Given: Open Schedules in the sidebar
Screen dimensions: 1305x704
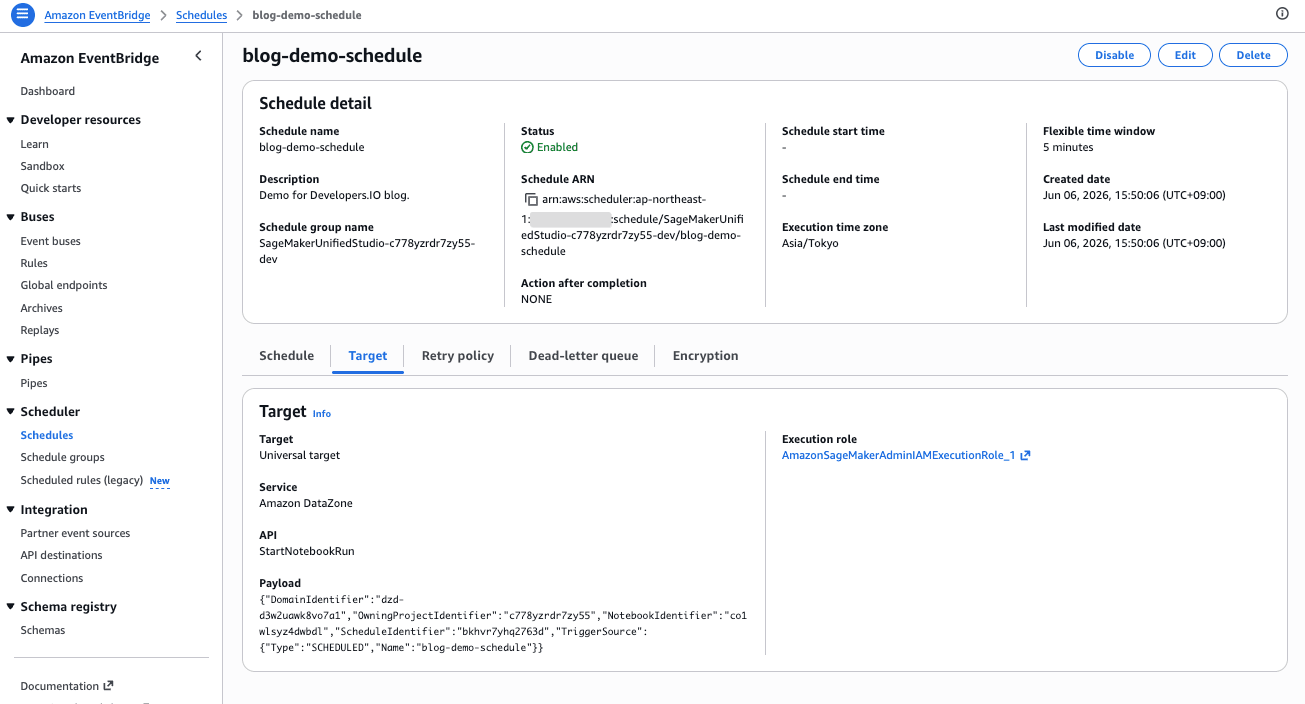Looking at the screenshot, I should click(47, 435).
